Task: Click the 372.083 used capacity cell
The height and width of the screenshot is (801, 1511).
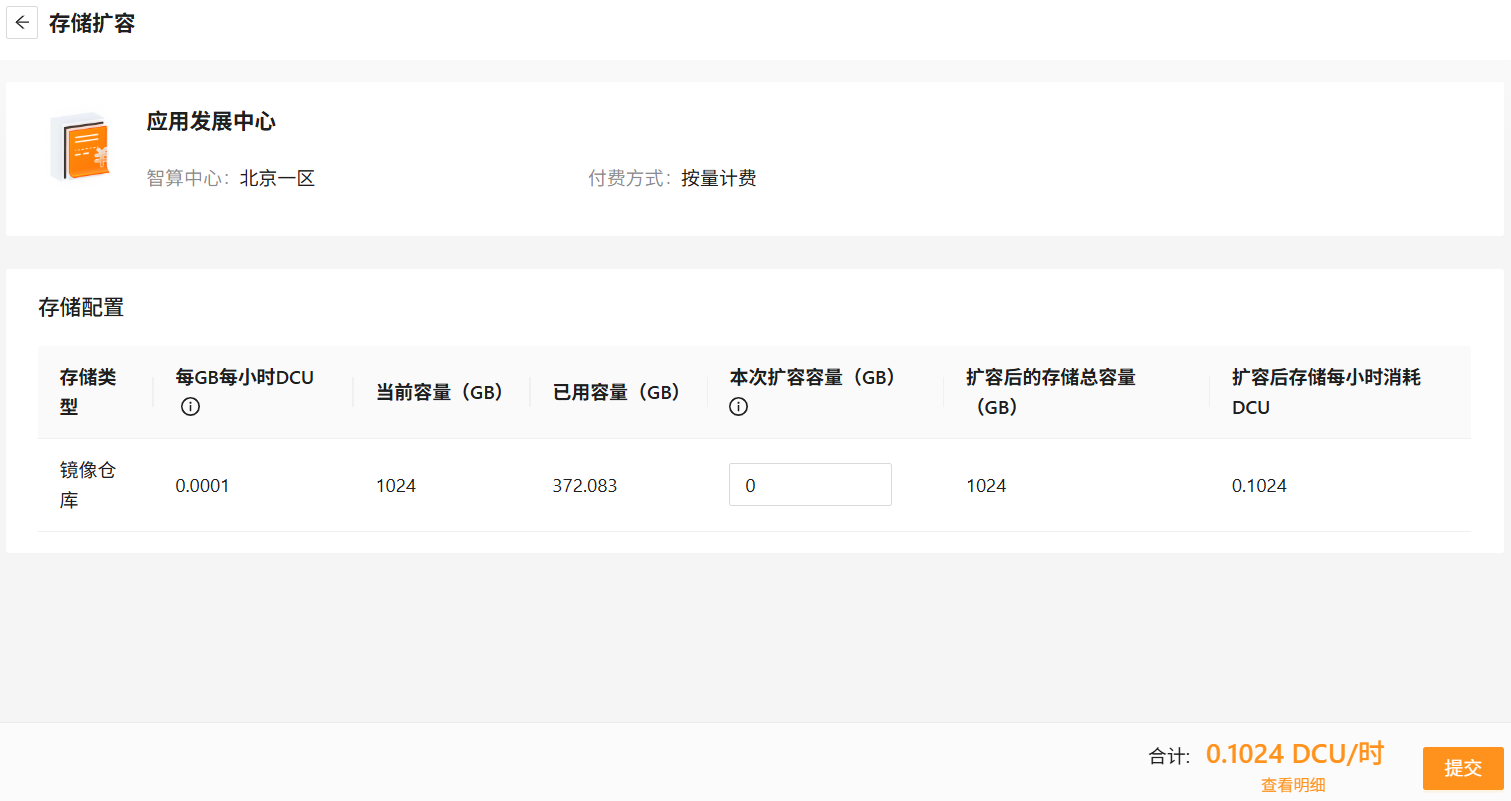Action: click(x=585, y=486)
